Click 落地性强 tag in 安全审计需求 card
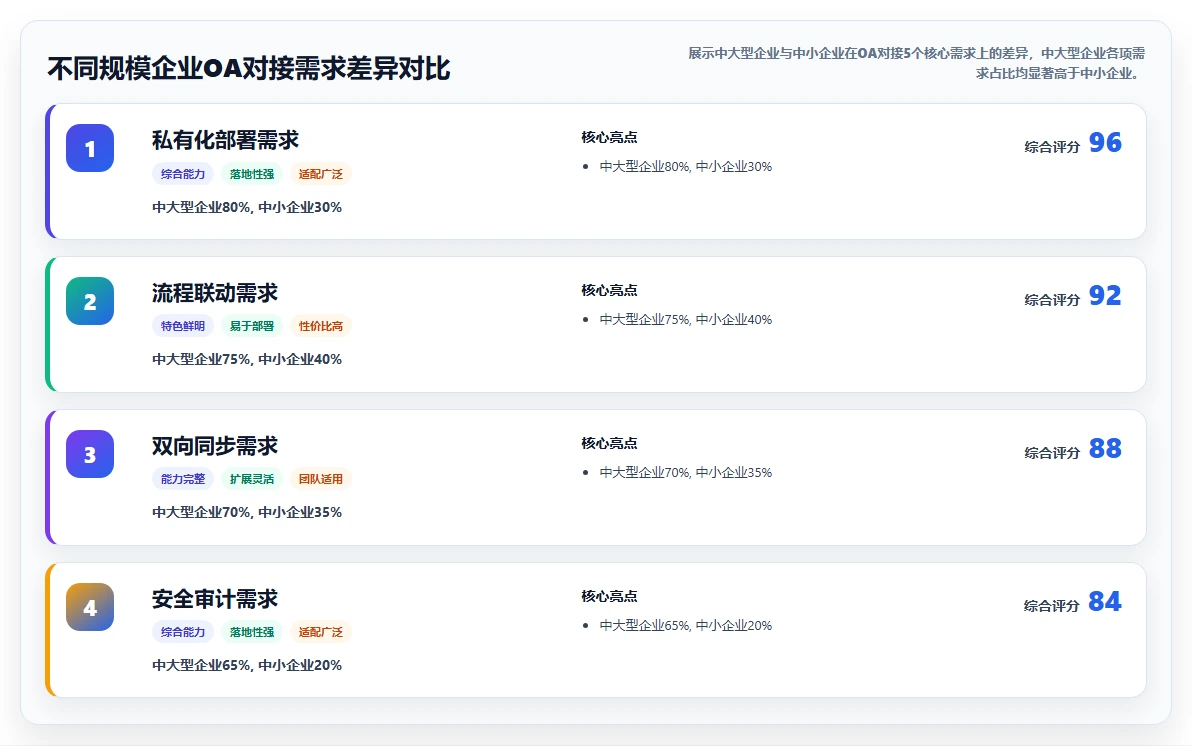The image size is (1192, 746). point(252,632)
